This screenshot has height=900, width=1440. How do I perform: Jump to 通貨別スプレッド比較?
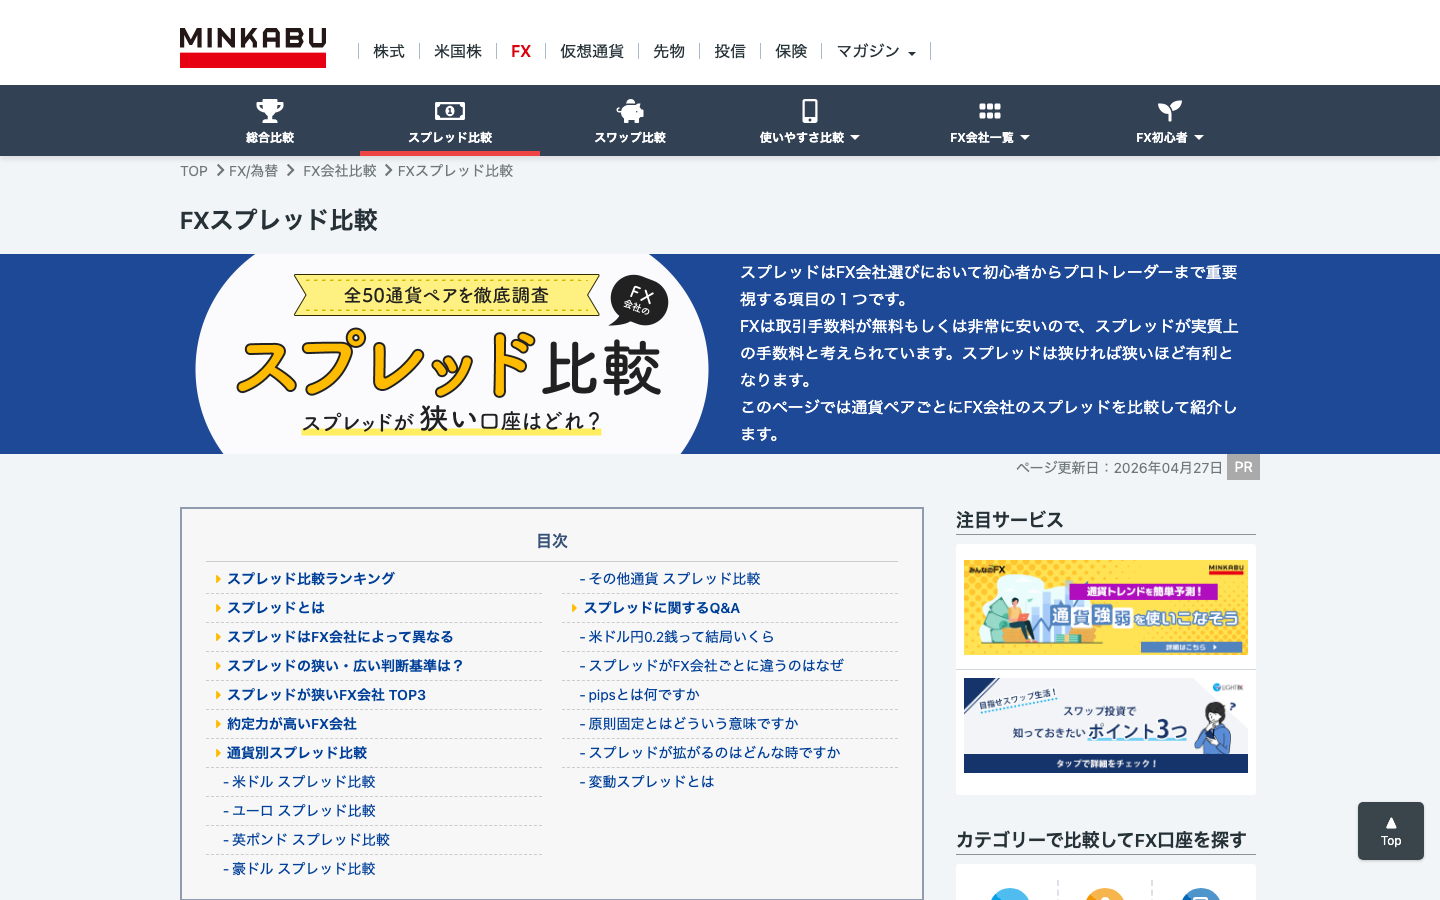pos(297,753)
